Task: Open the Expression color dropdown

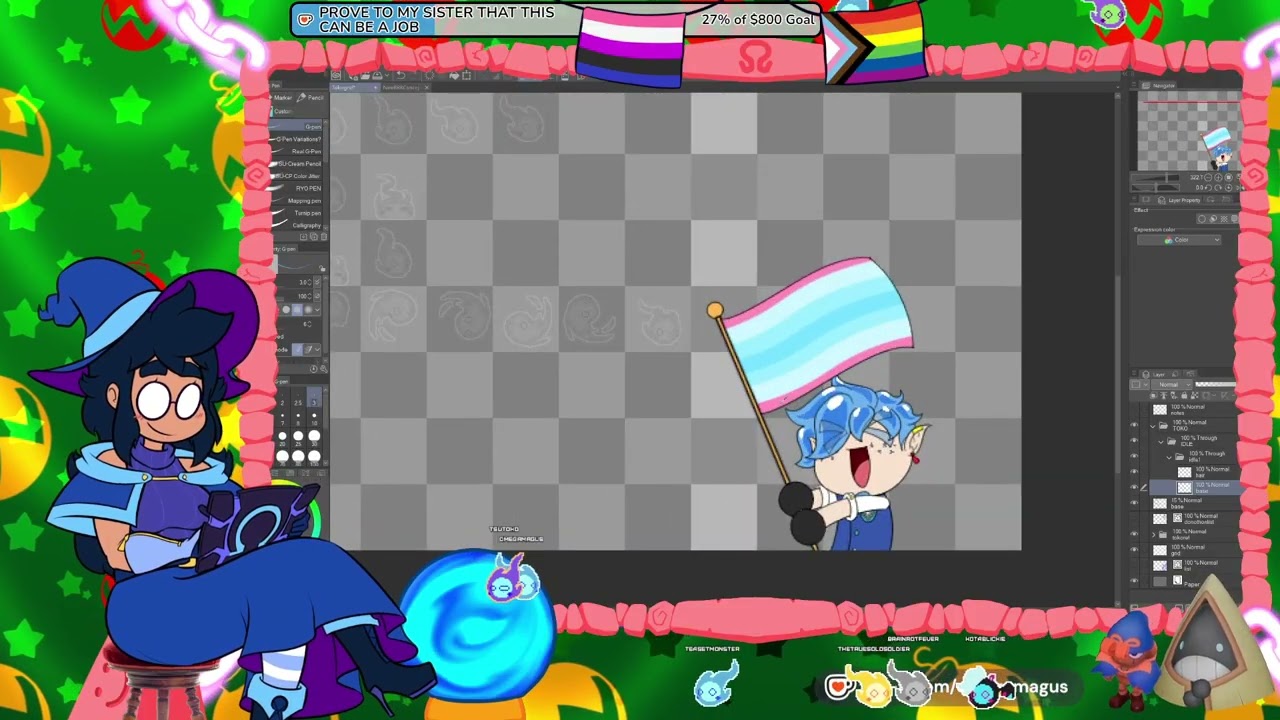Action: tap(1178, 240)
